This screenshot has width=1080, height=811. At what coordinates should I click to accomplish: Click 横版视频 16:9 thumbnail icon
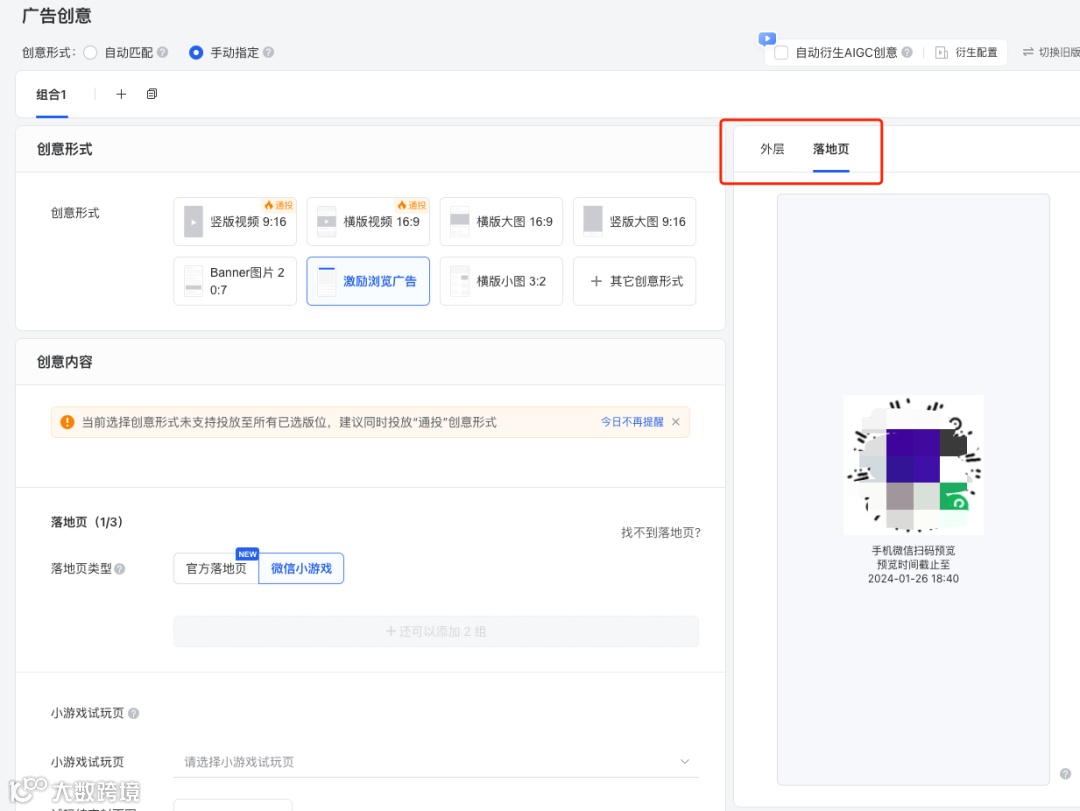pyautogui.click(x=326, y=222)
